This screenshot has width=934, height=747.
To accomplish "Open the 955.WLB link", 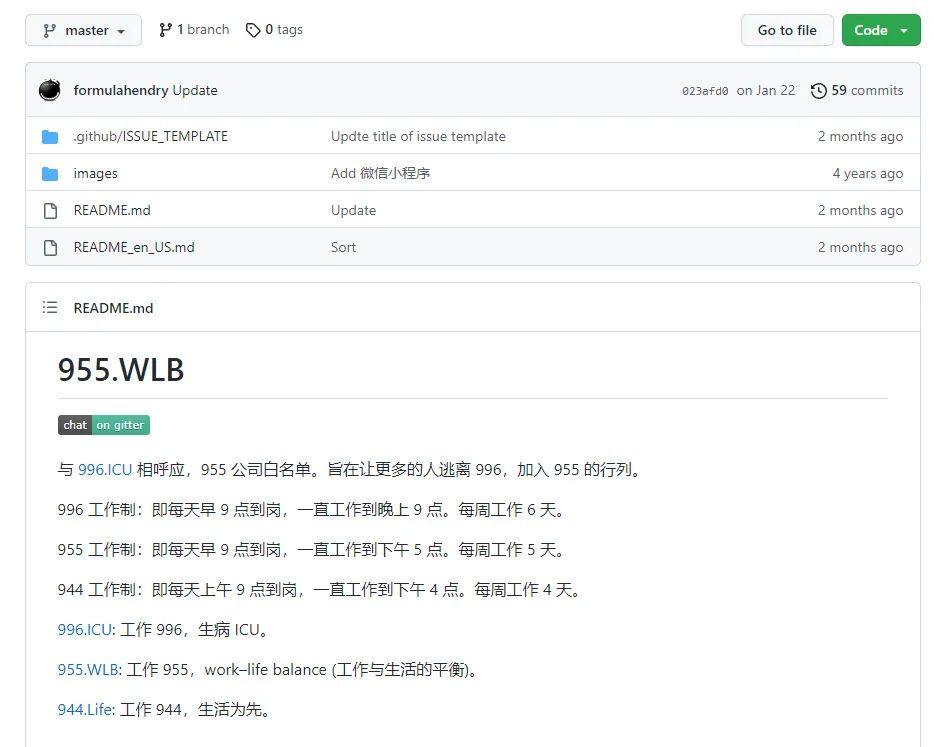I will tap(89, 670).
